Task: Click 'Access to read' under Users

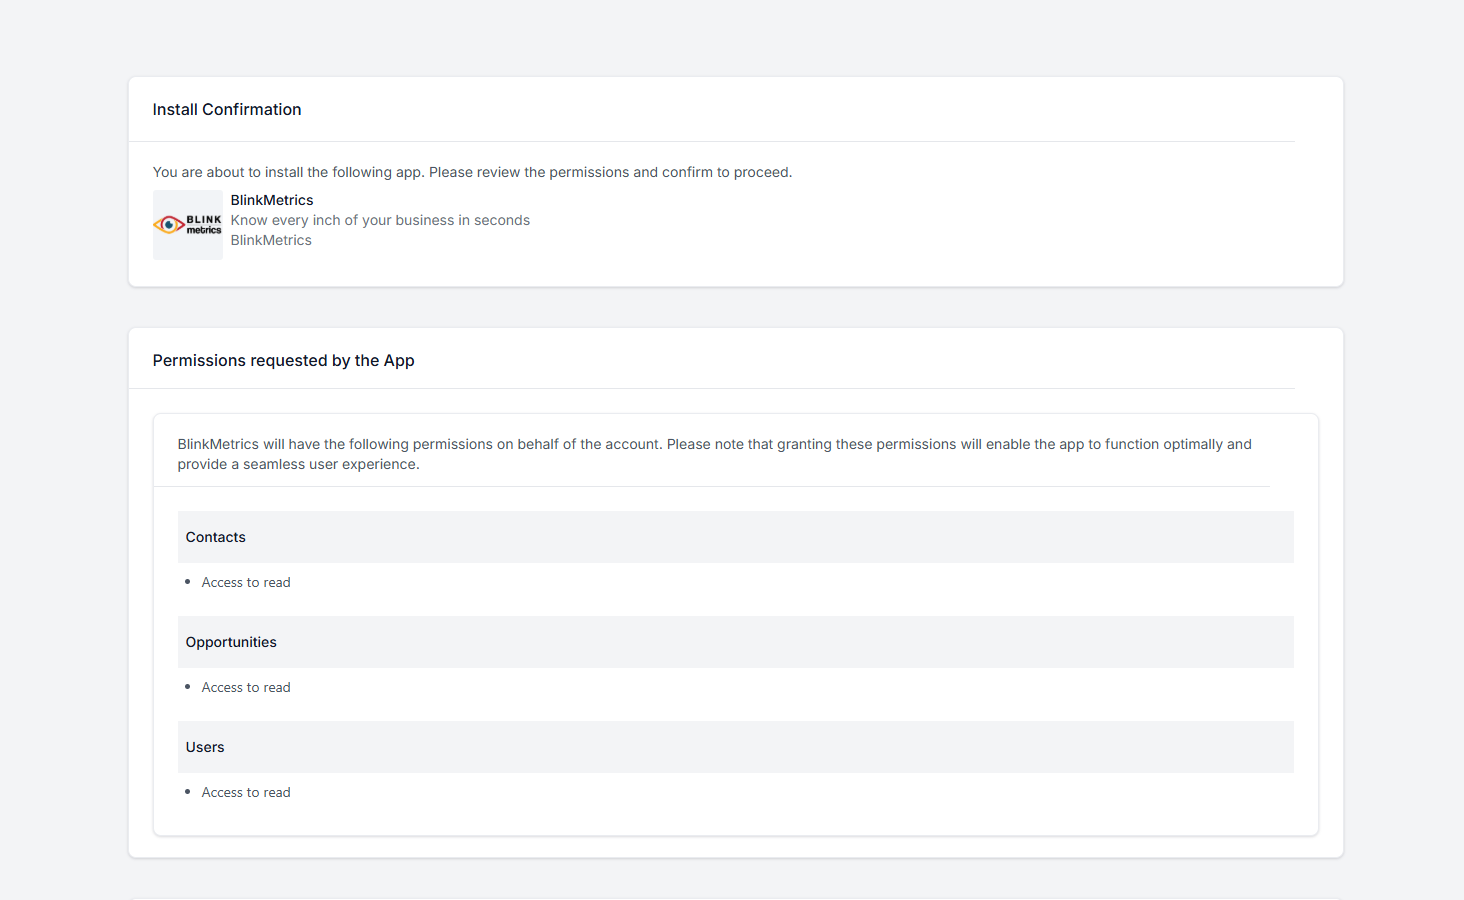Action: click(246, 792)
